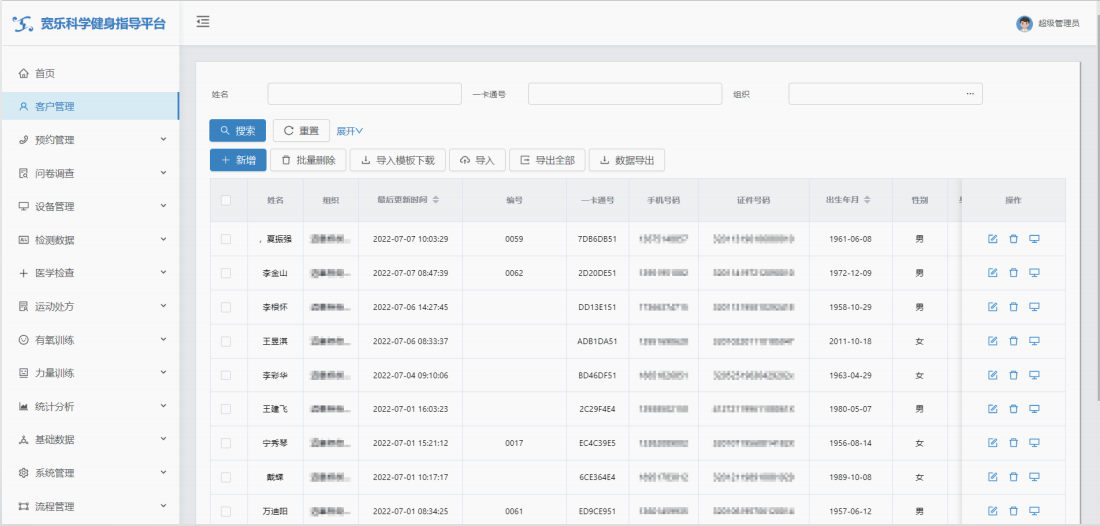
Task: Click the 导入模板下载 button
Action: point(397,160)
